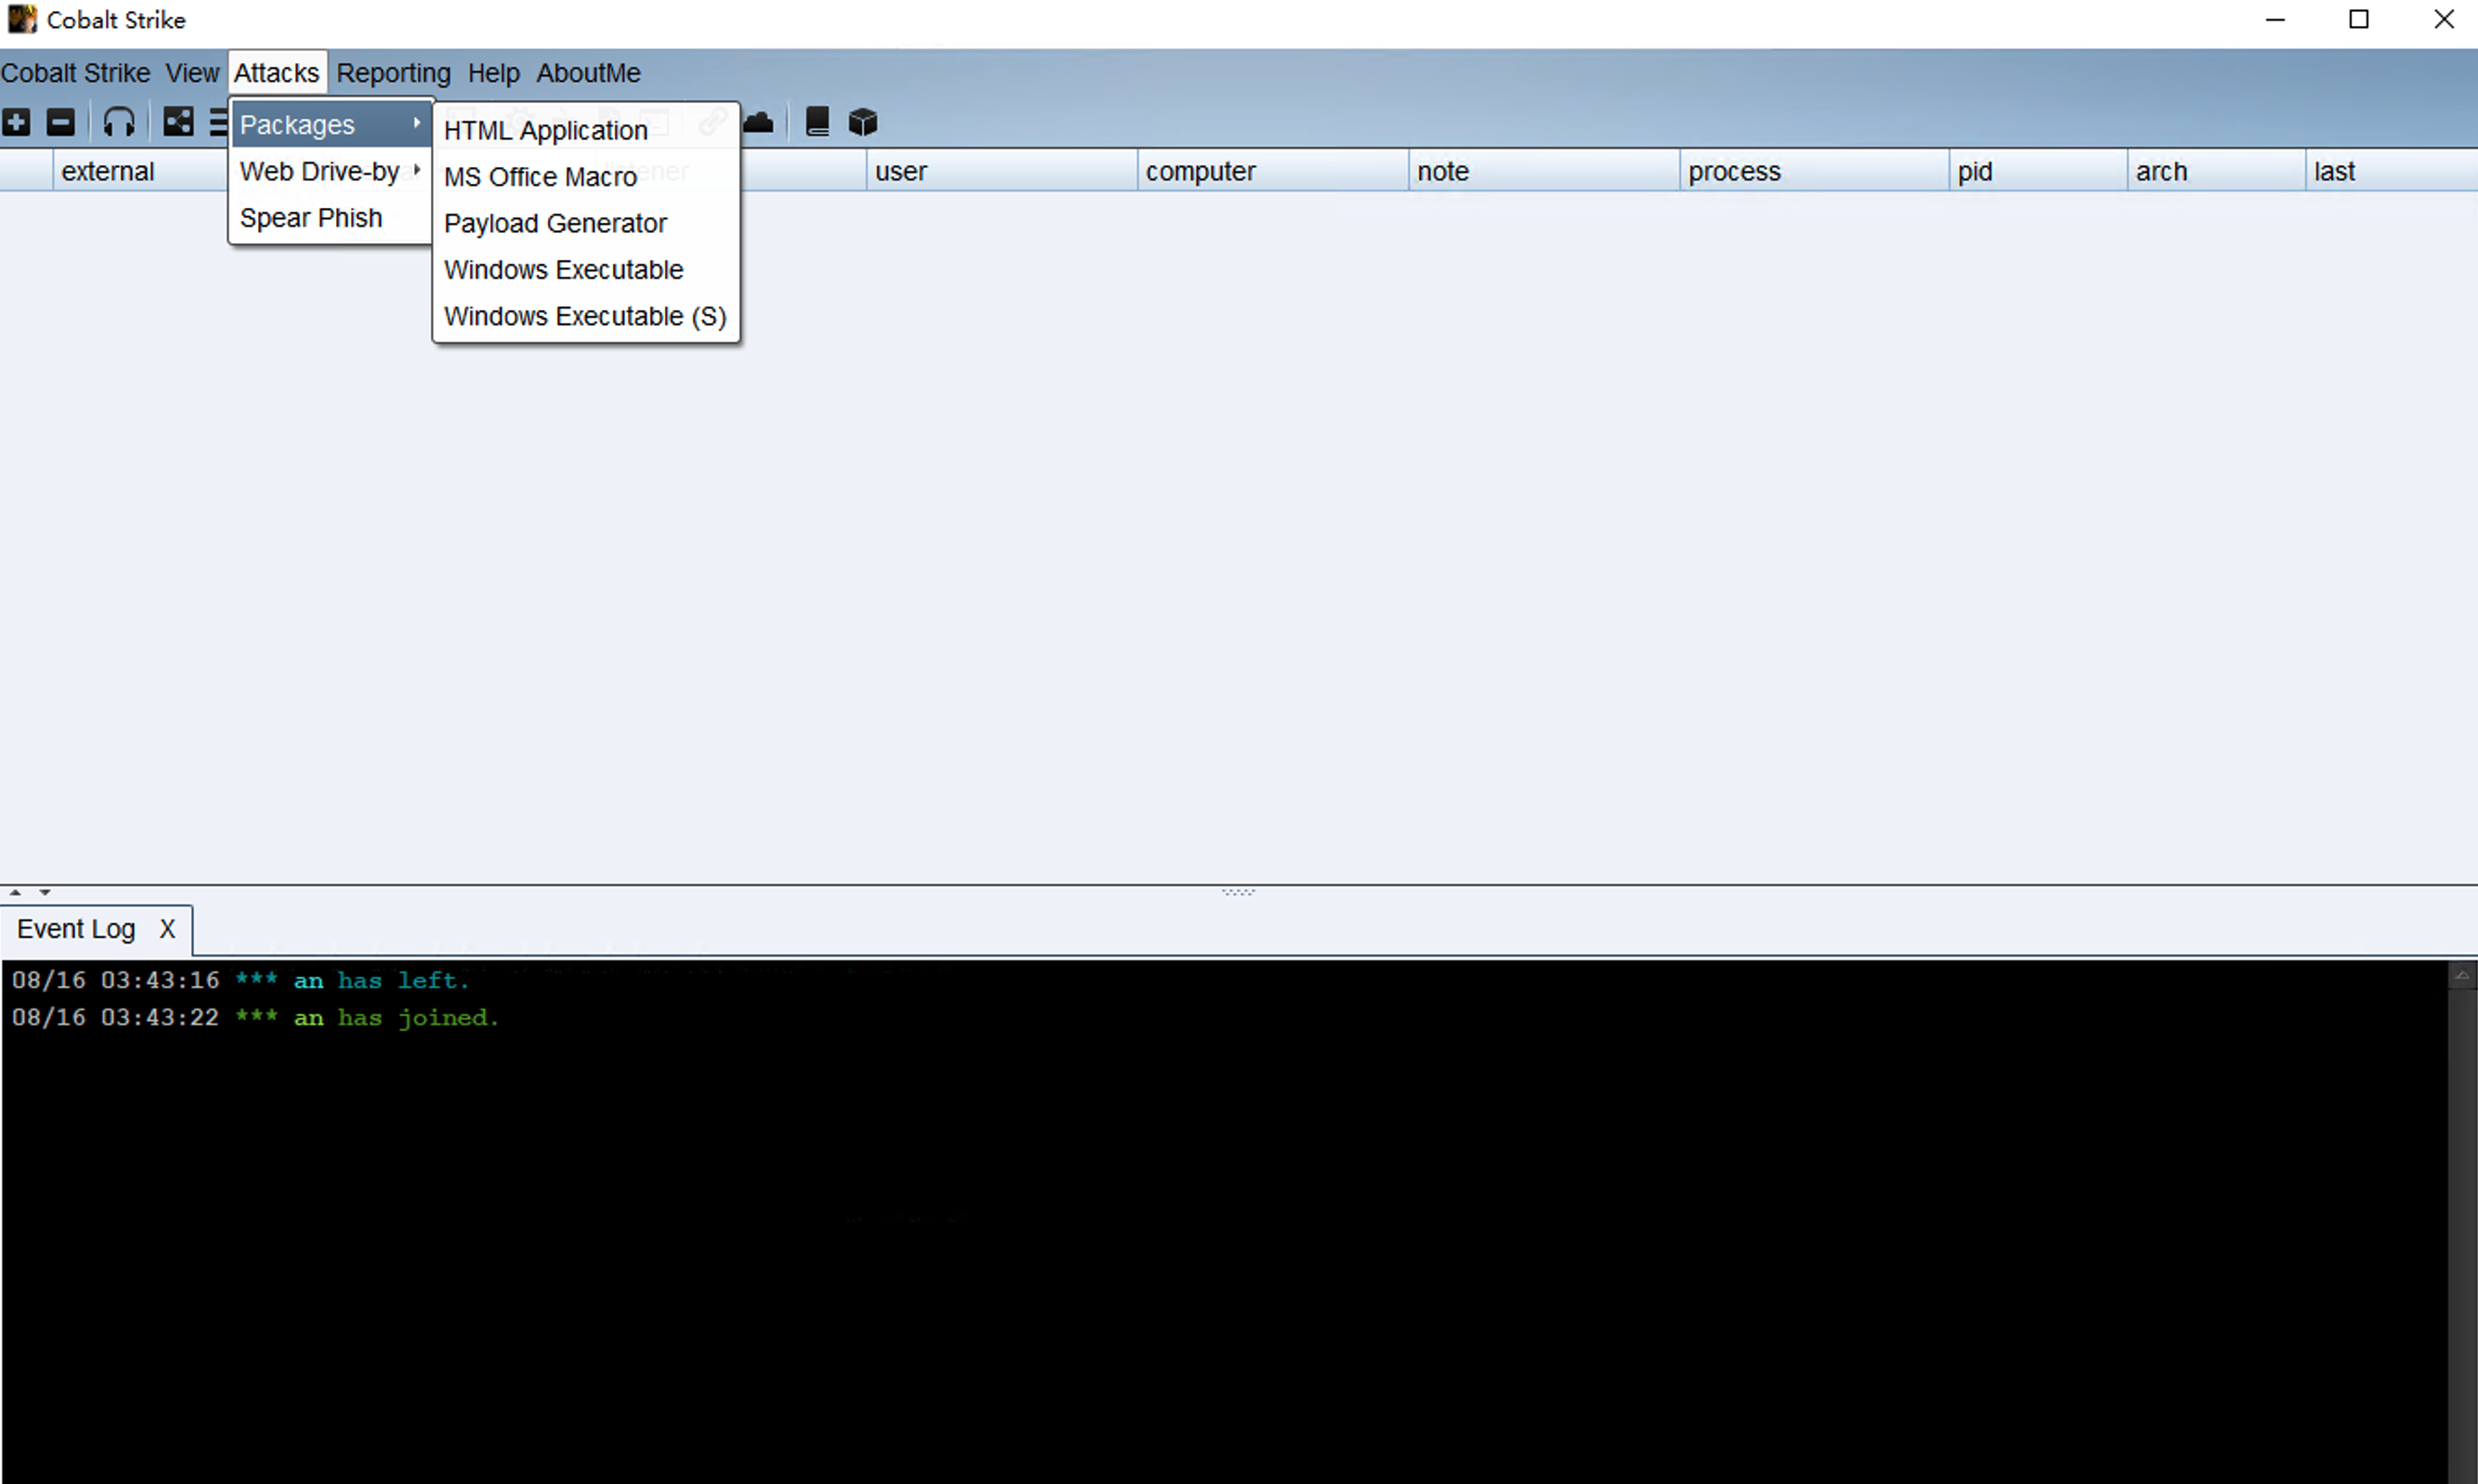
Task: Click the 3D cube icon in toolbar
Action: pyautogui.click(x=862, y=122)
